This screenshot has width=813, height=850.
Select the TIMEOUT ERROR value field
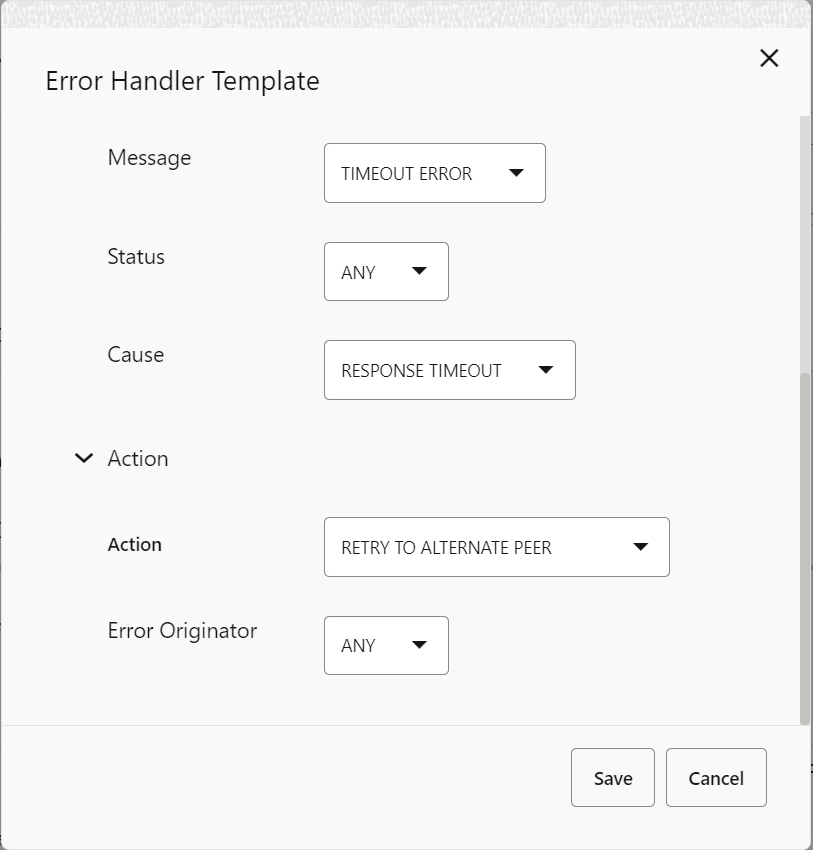(x=405, y=173)
